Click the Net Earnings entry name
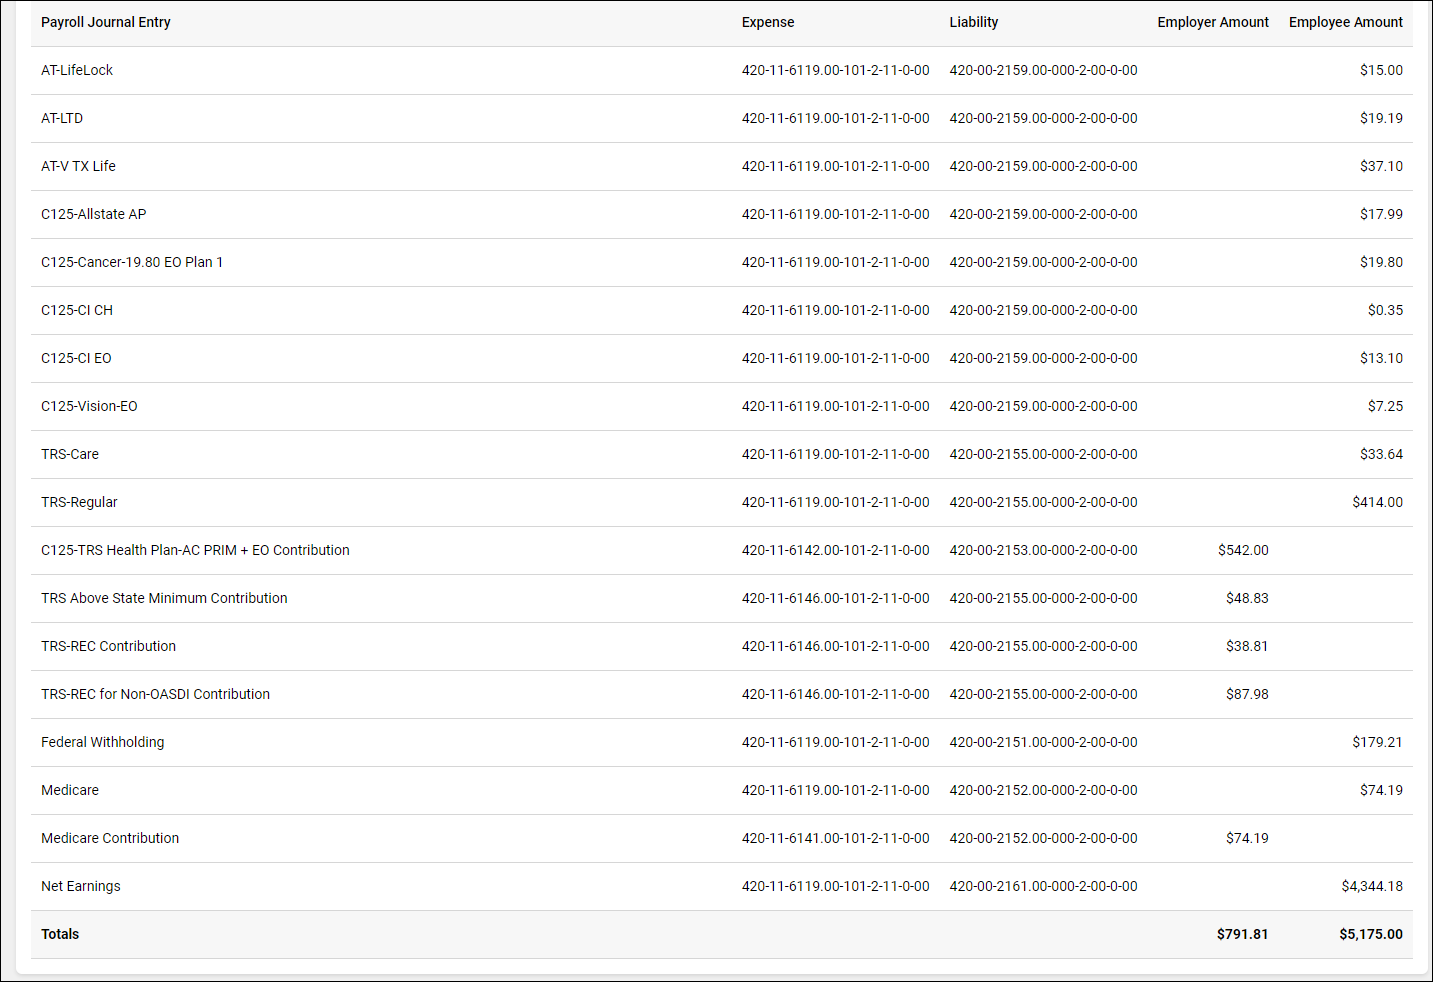This screenshot has height=982, width=1433. coord(80,886)
